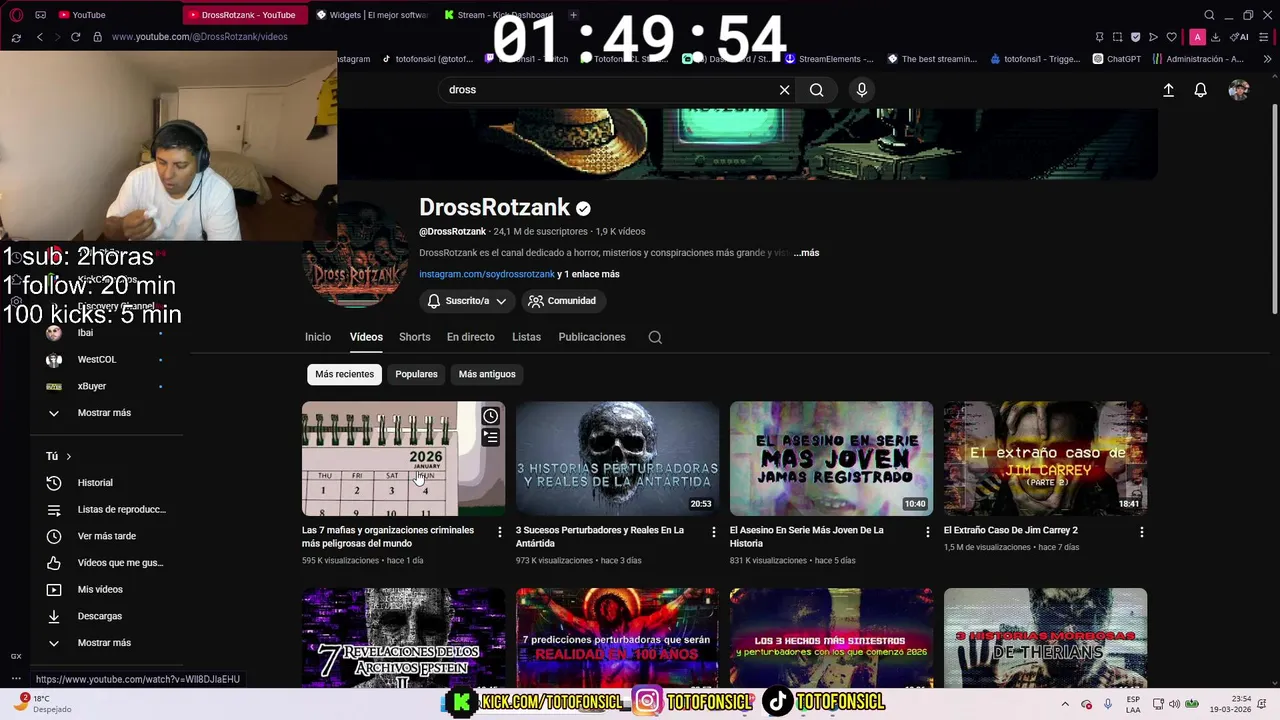Open the Tú section chevron
The image size is (1280, 720).
(68, 456)
